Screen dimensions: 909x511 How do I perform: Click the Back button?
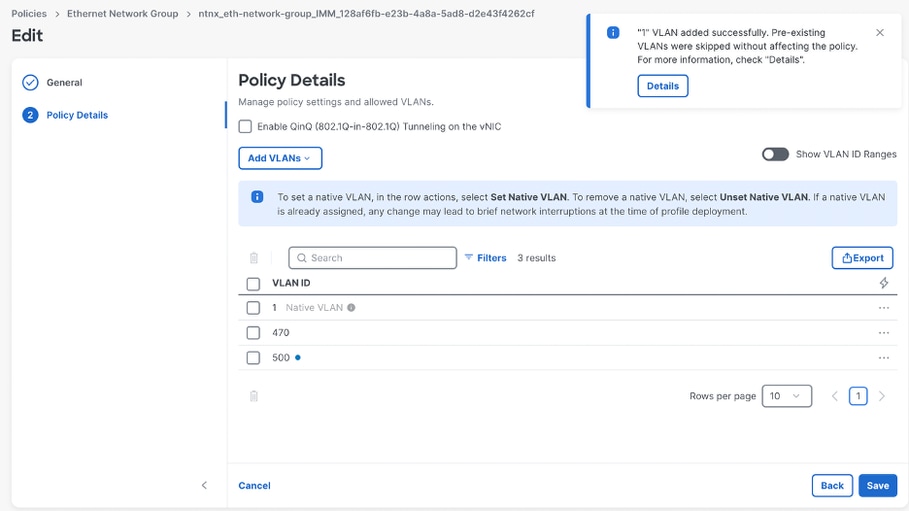point(832,485)
